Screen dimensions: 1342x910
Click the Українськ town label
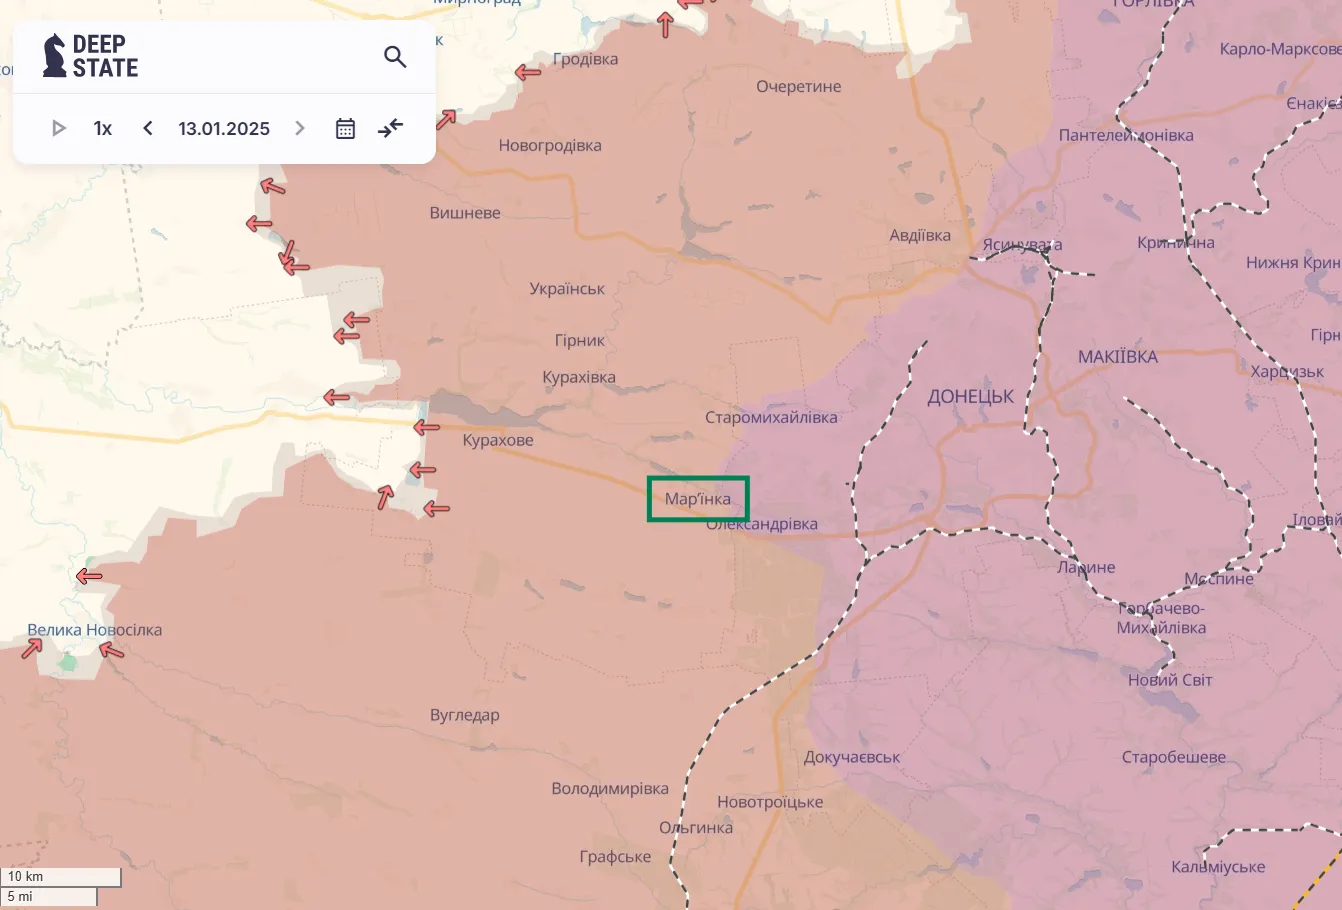coord(567,289)
